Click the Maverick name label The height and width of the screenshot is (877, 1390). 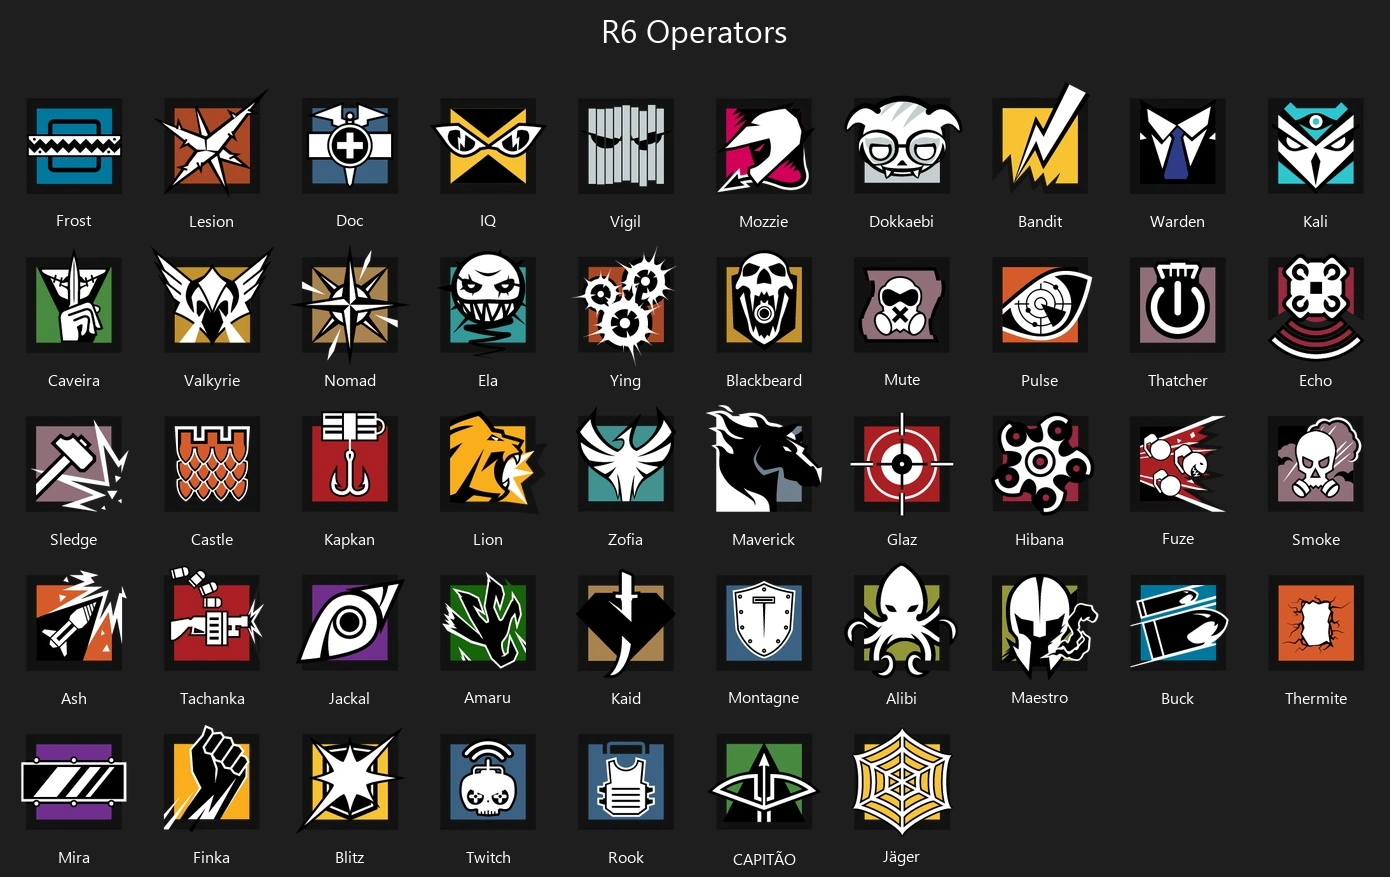click(x=764, y=539)
